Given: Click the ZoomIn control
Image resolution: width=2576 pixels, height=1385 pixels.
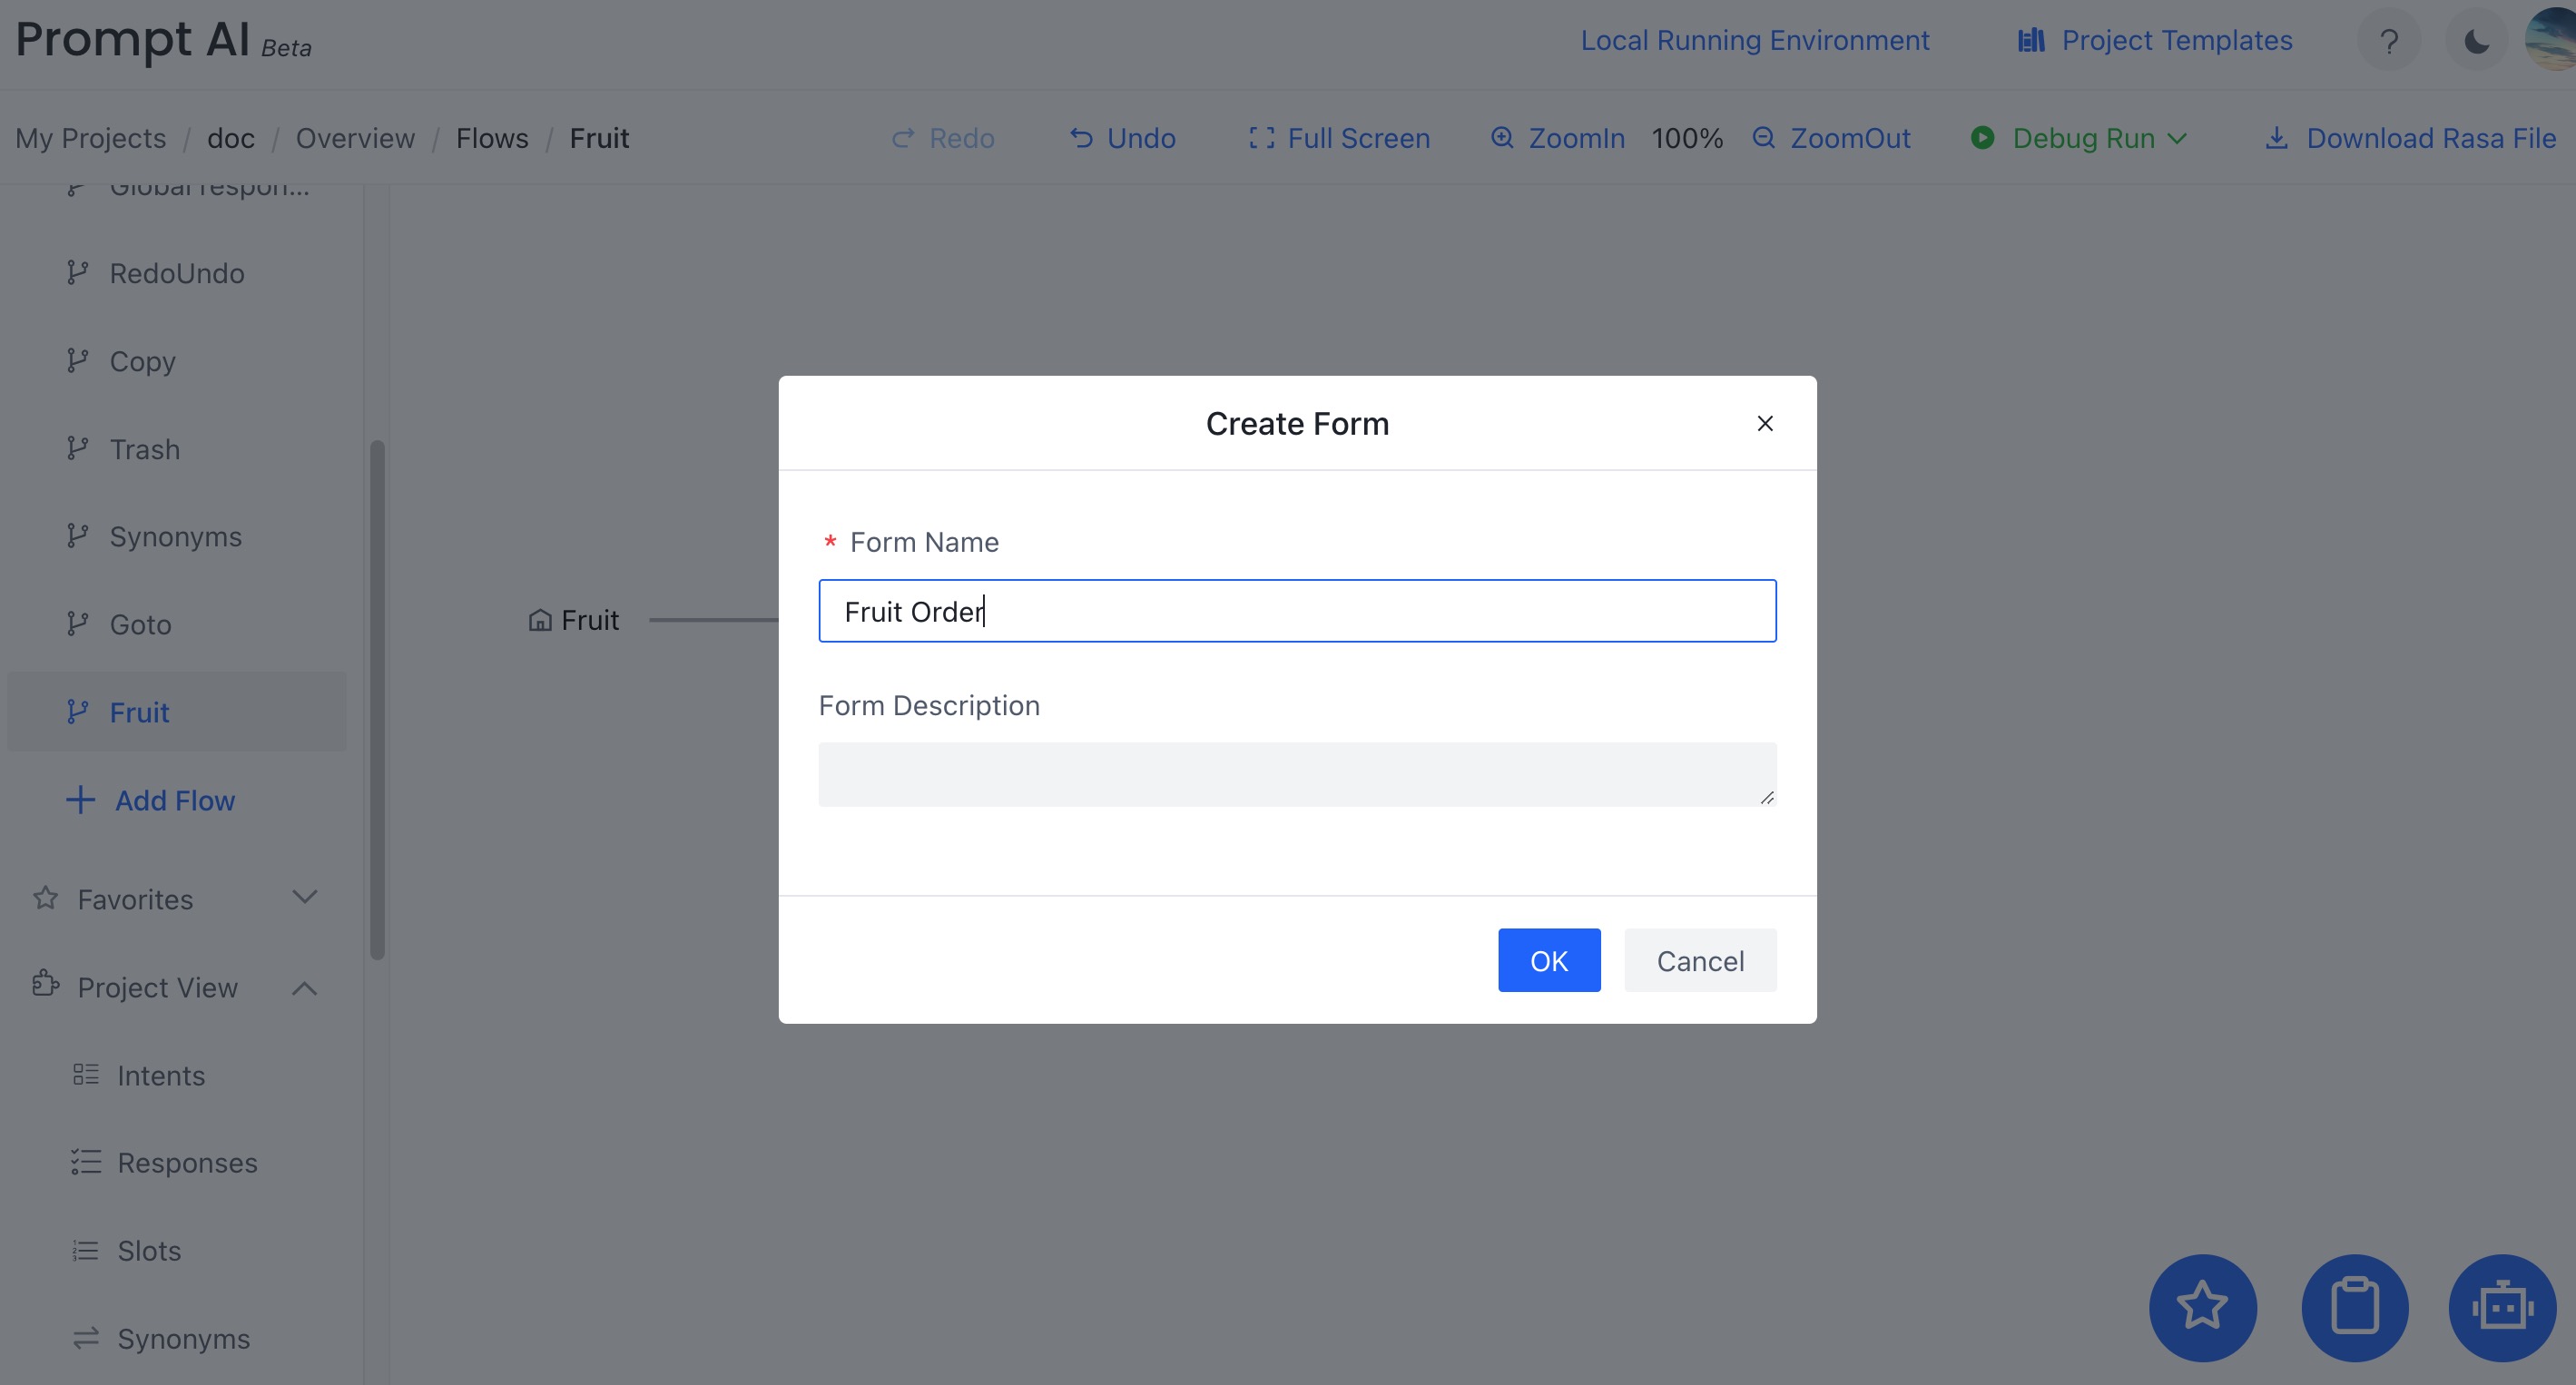Looking at the screenshot, I should click(x=1557, y=138).
